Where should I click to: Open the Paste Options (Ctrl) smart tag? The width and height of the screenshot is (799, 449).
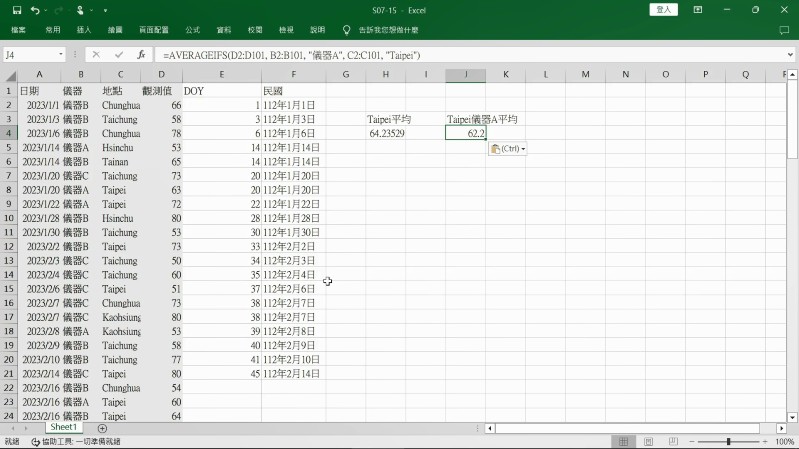tap(508, 148)
